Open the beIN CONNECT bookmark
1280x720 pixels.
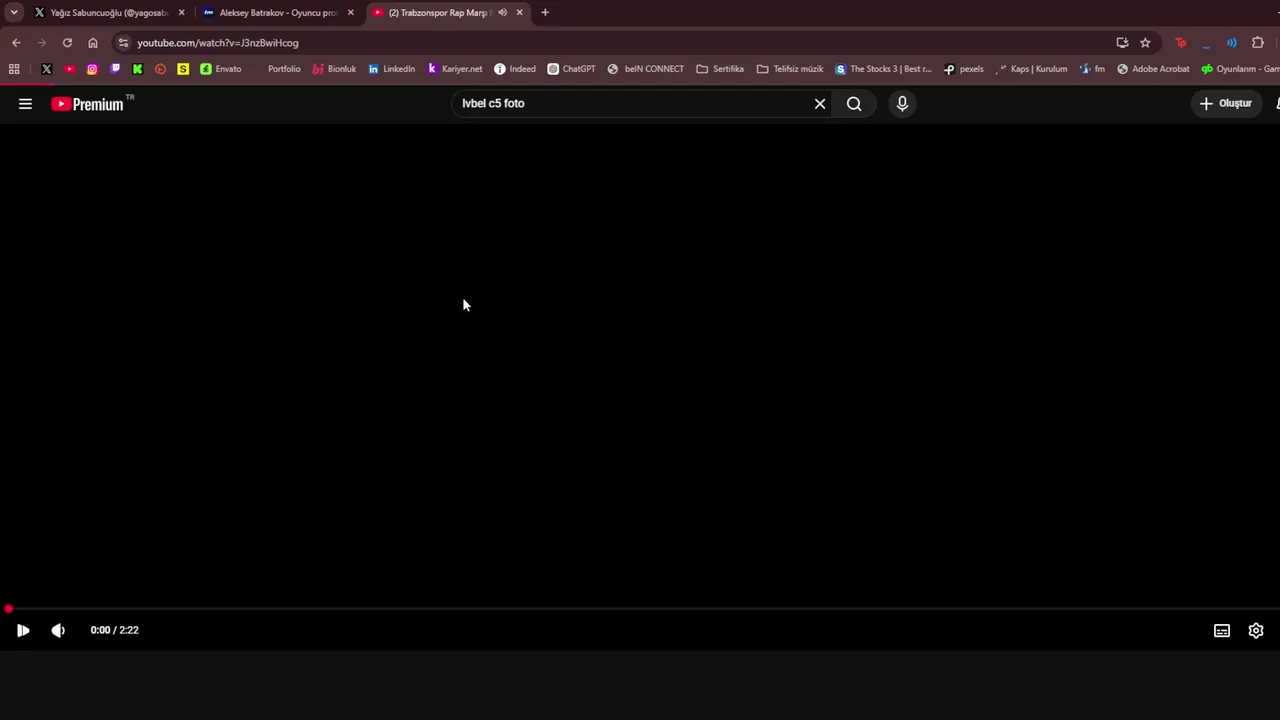646,69
